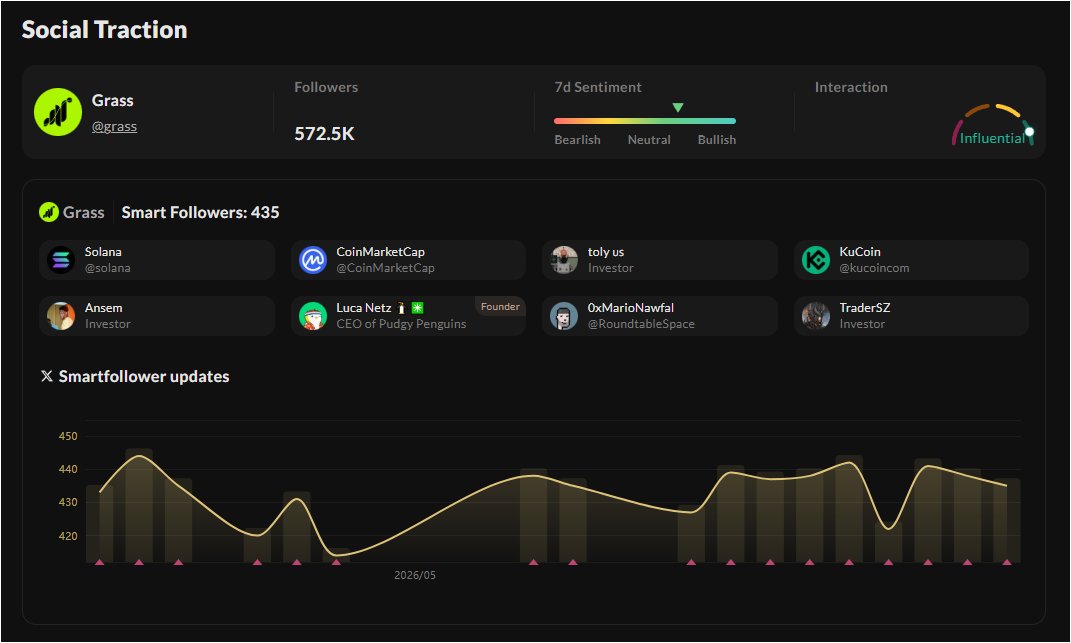Select the Solana name text
The image size is (1071, 643).
(x=103, y=252)
